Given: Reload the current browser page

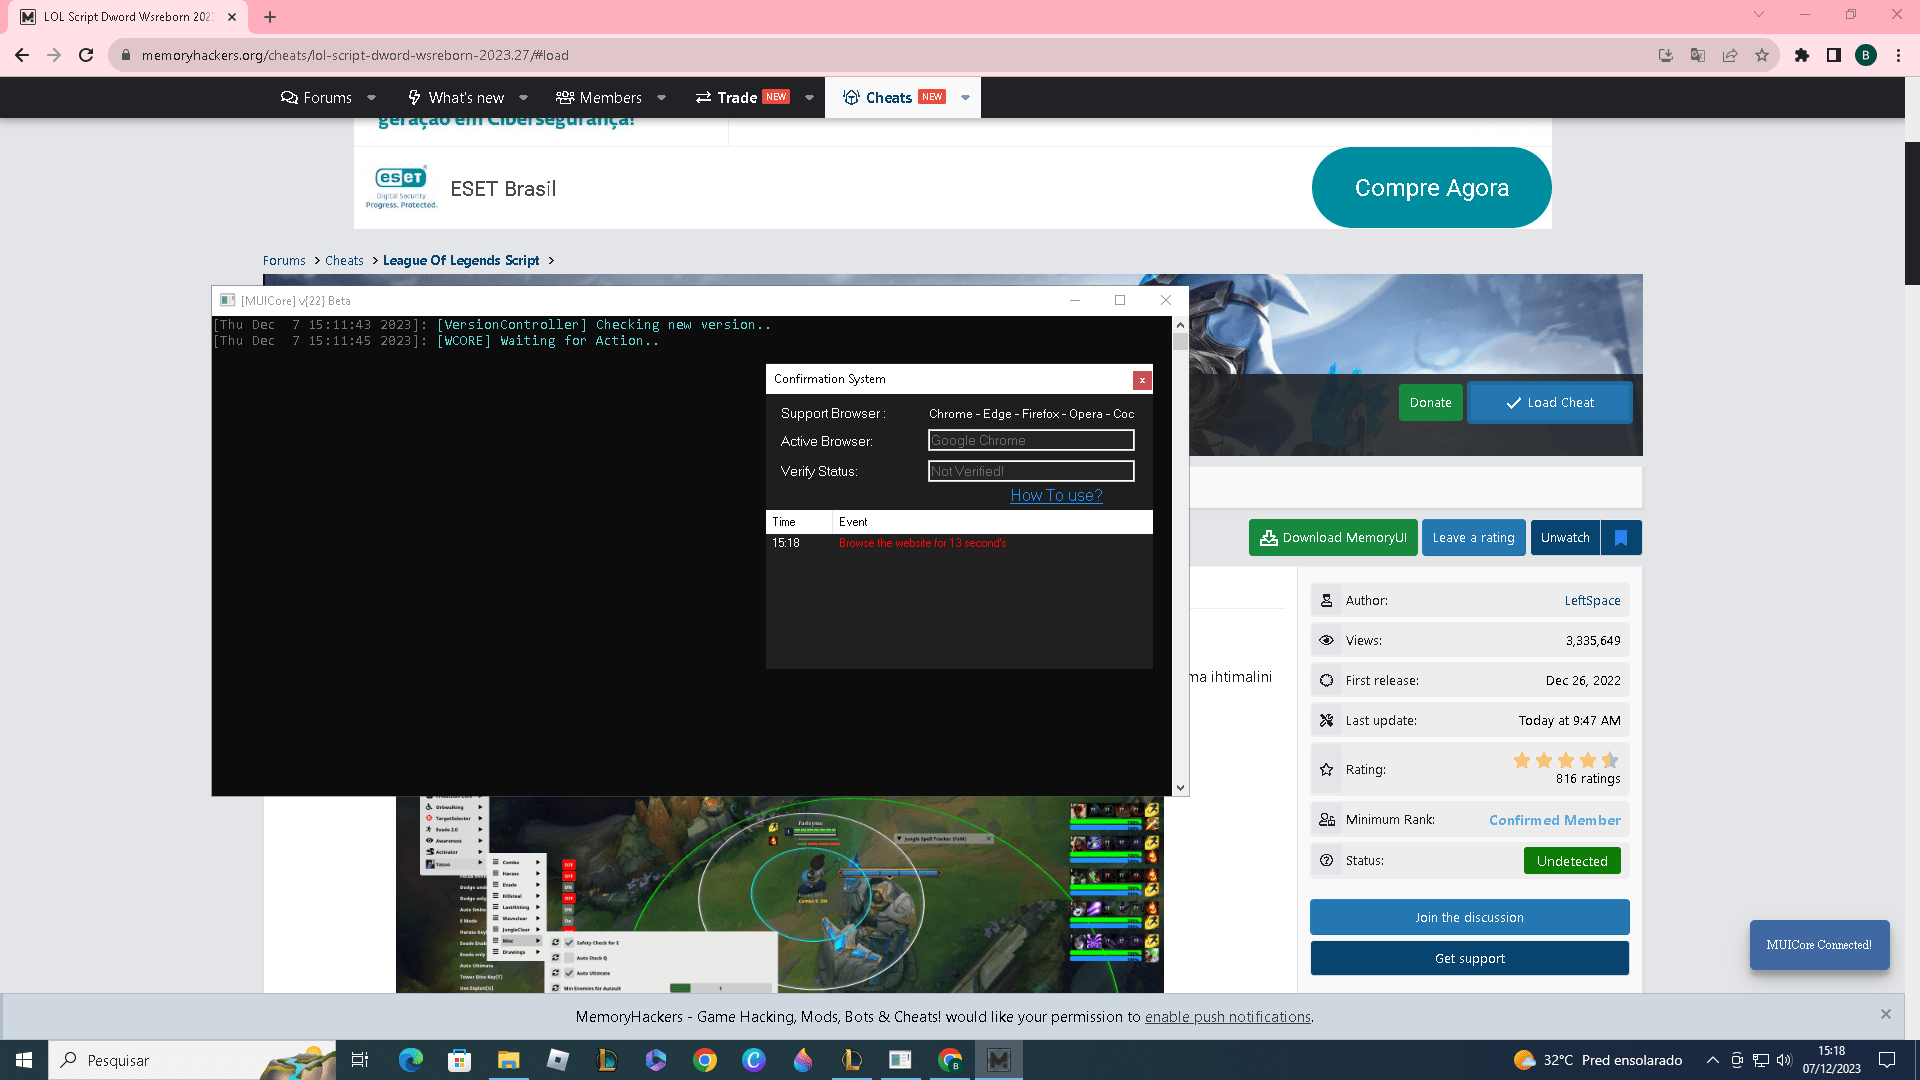Looking at the screenshot, I should (86, 55).
